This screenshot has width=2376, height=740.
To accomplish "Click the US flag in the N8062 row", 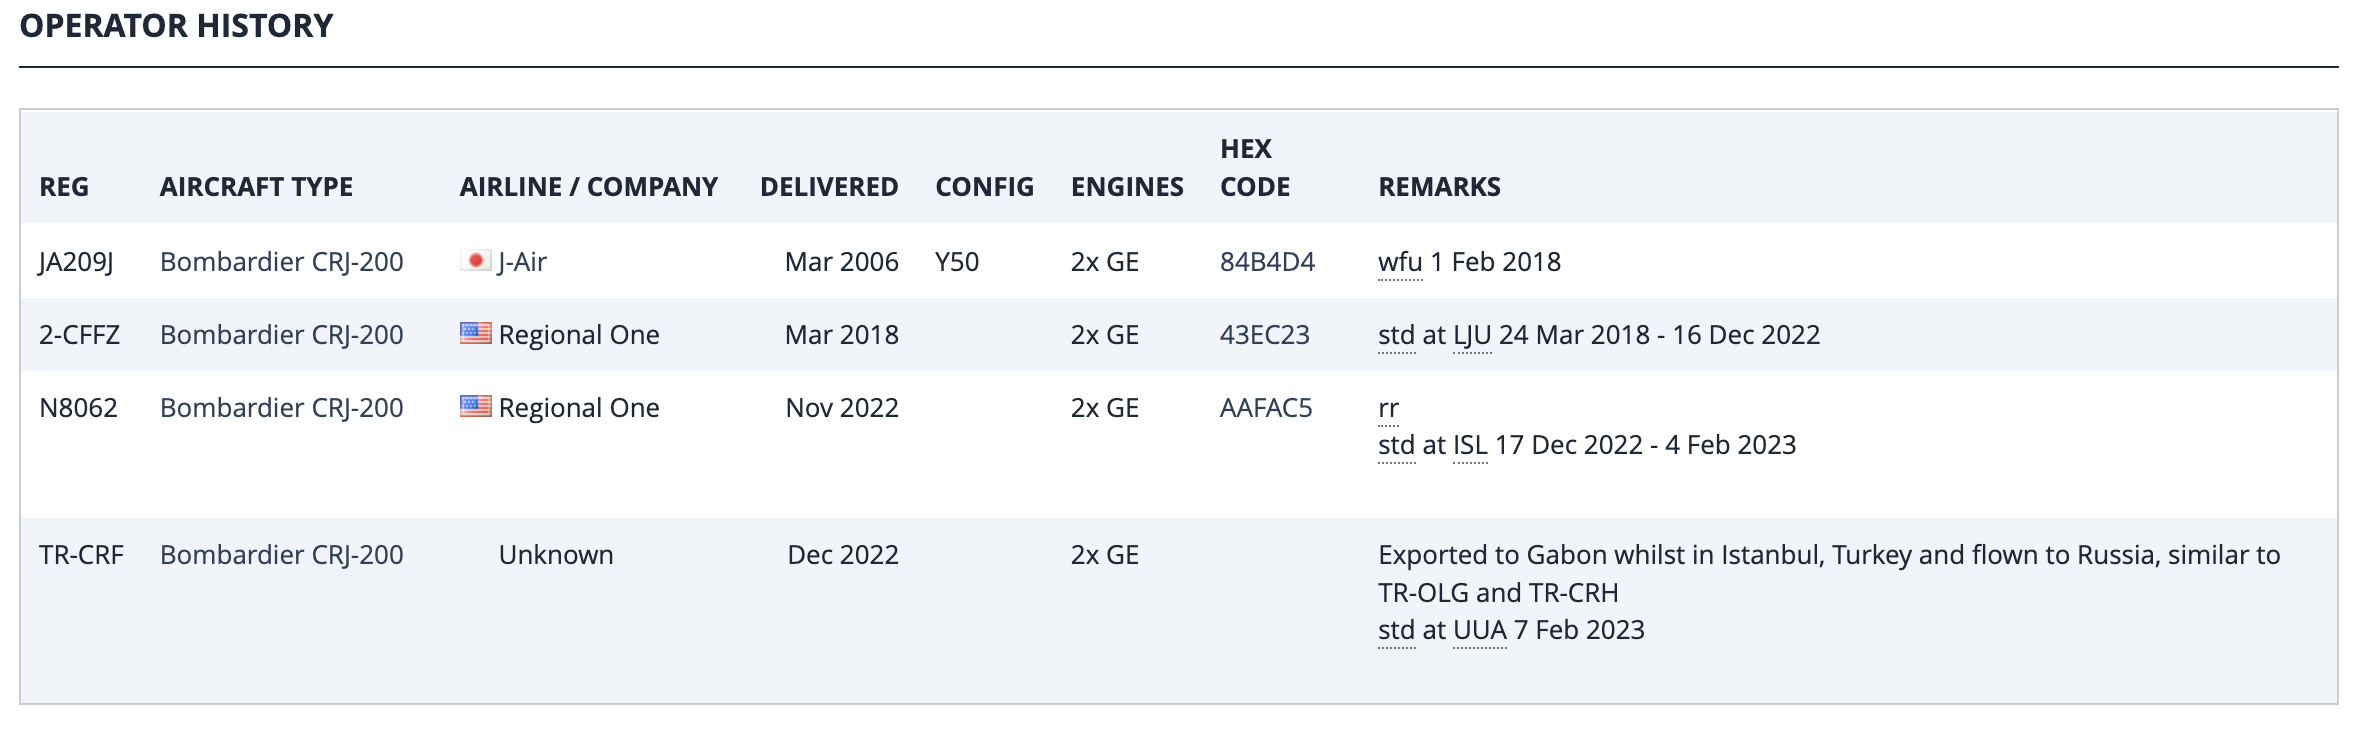I will tap(475, 406).
